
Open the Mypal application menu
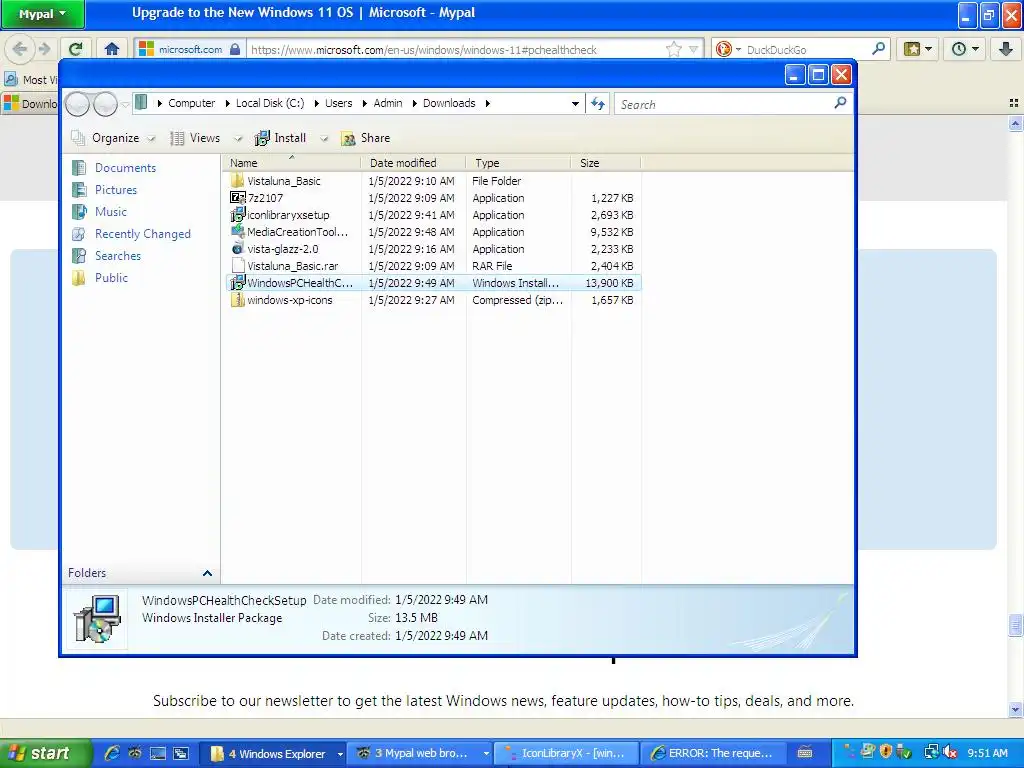pos(42,14)
